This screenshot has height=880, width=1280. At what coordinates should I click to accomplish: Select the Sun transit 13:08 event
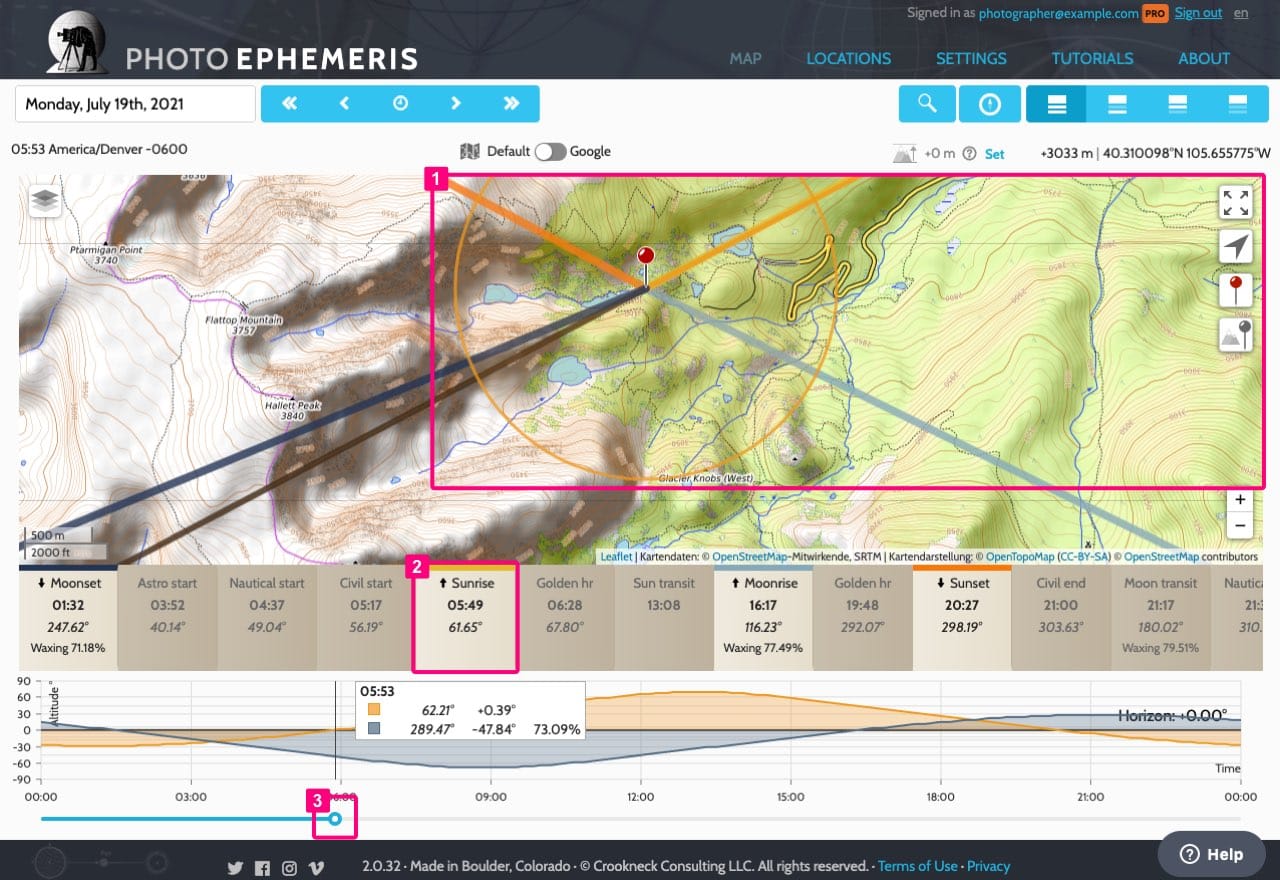(663, 618)
